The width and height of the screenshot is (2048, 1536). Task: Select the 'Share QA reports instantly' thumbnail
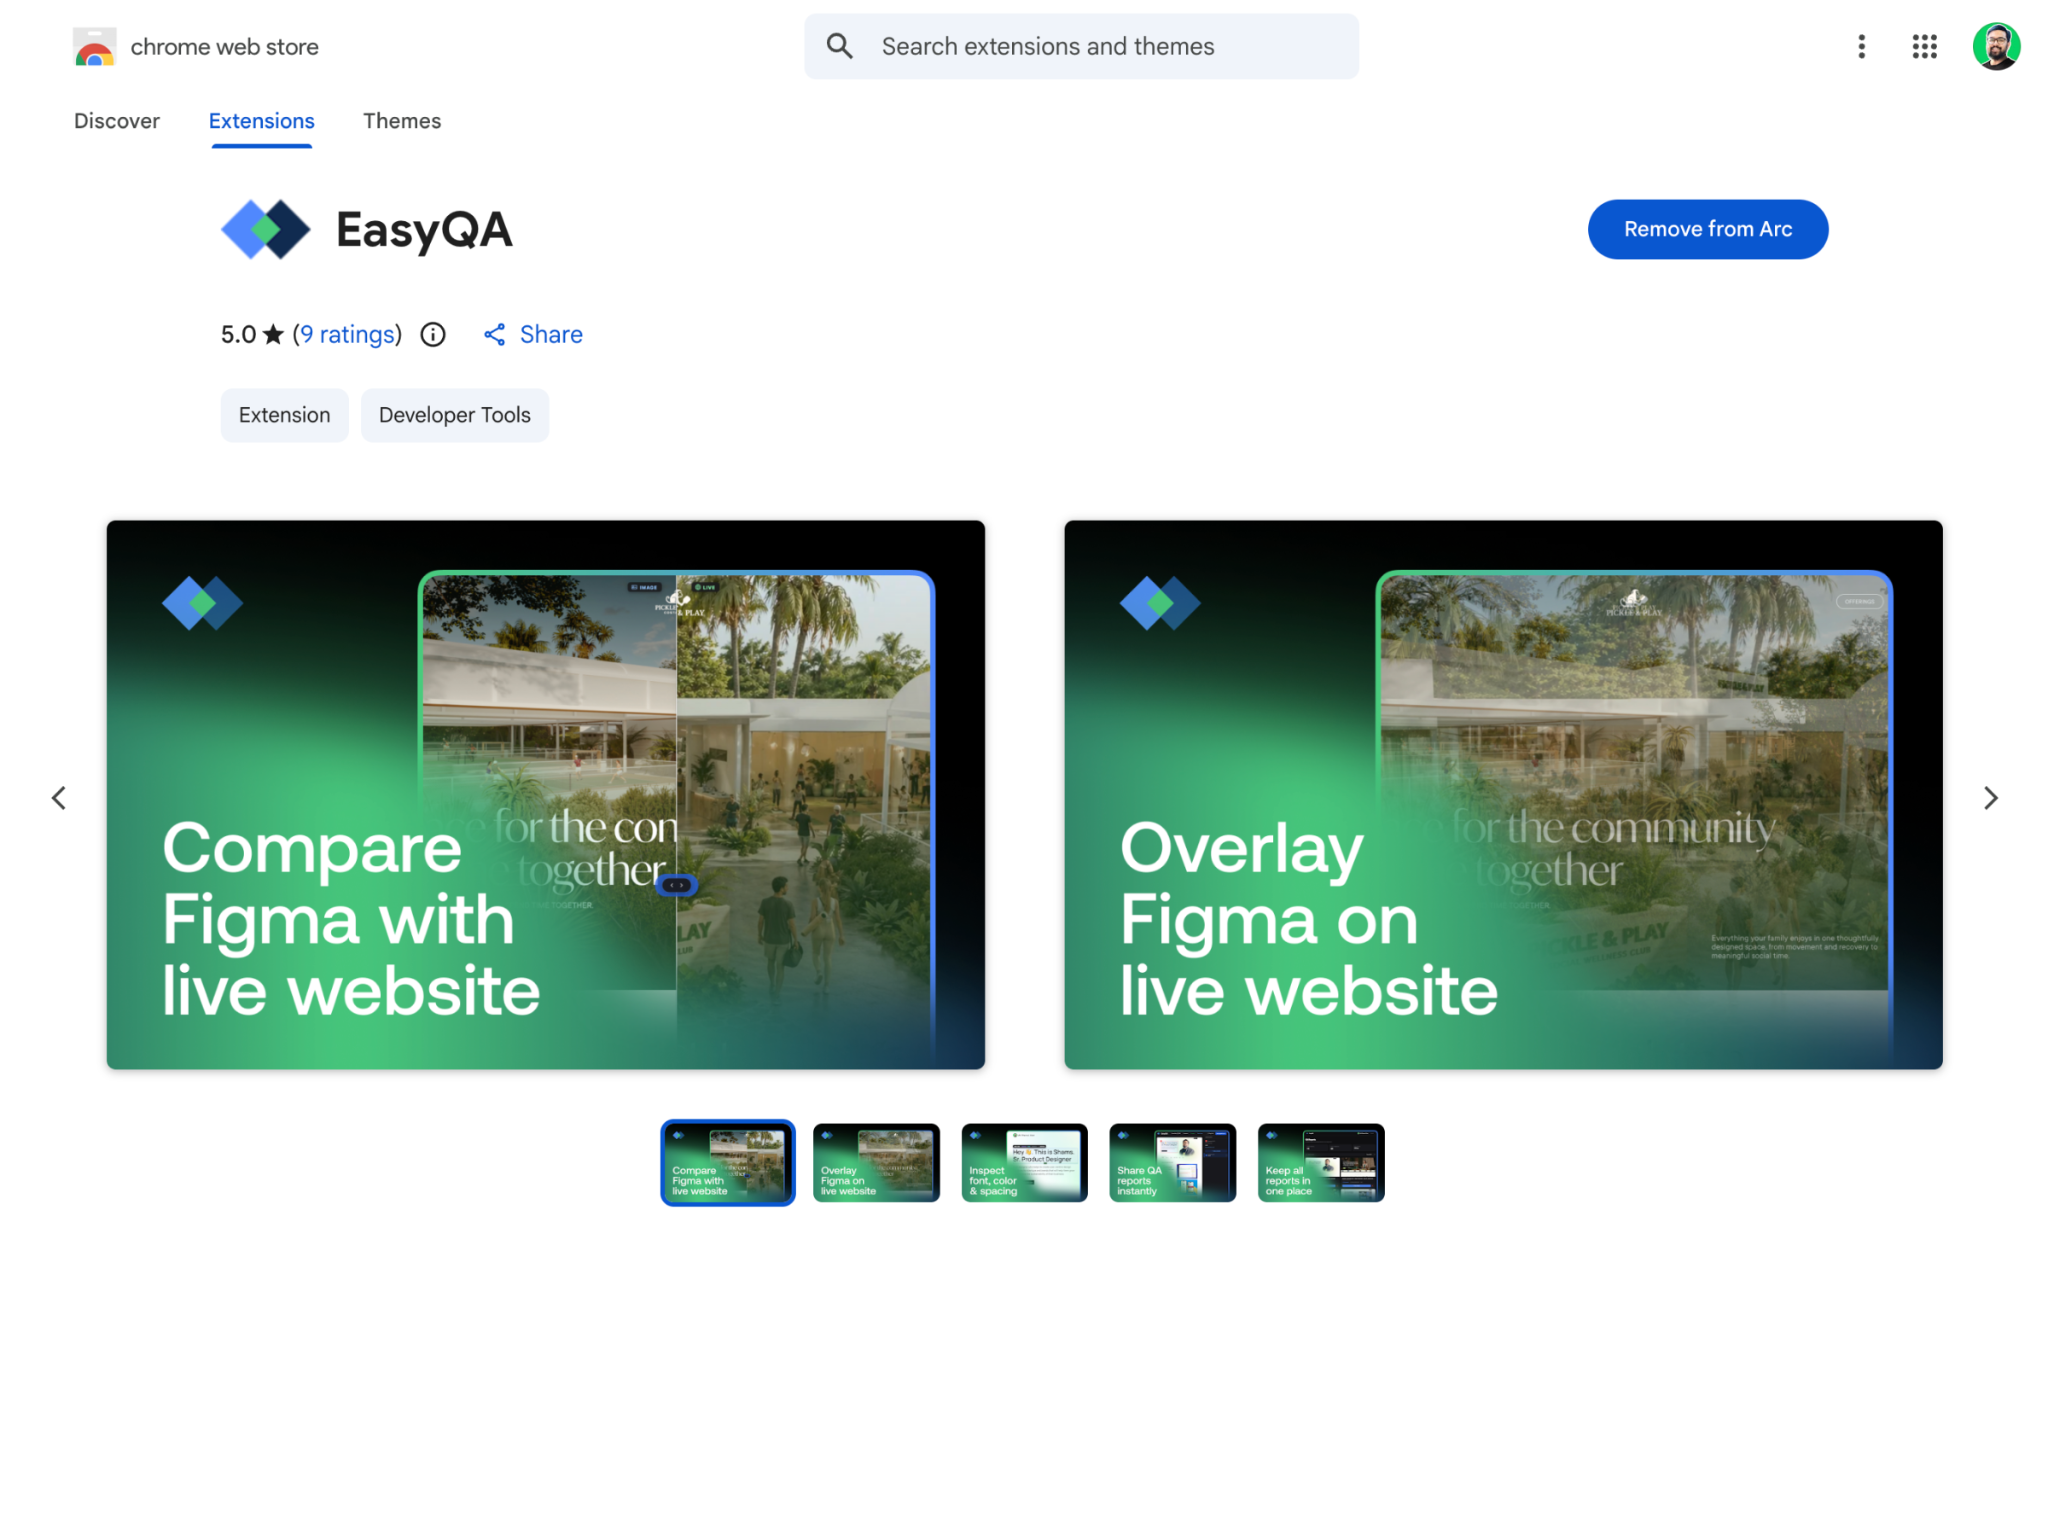tap(1172, 1162)
